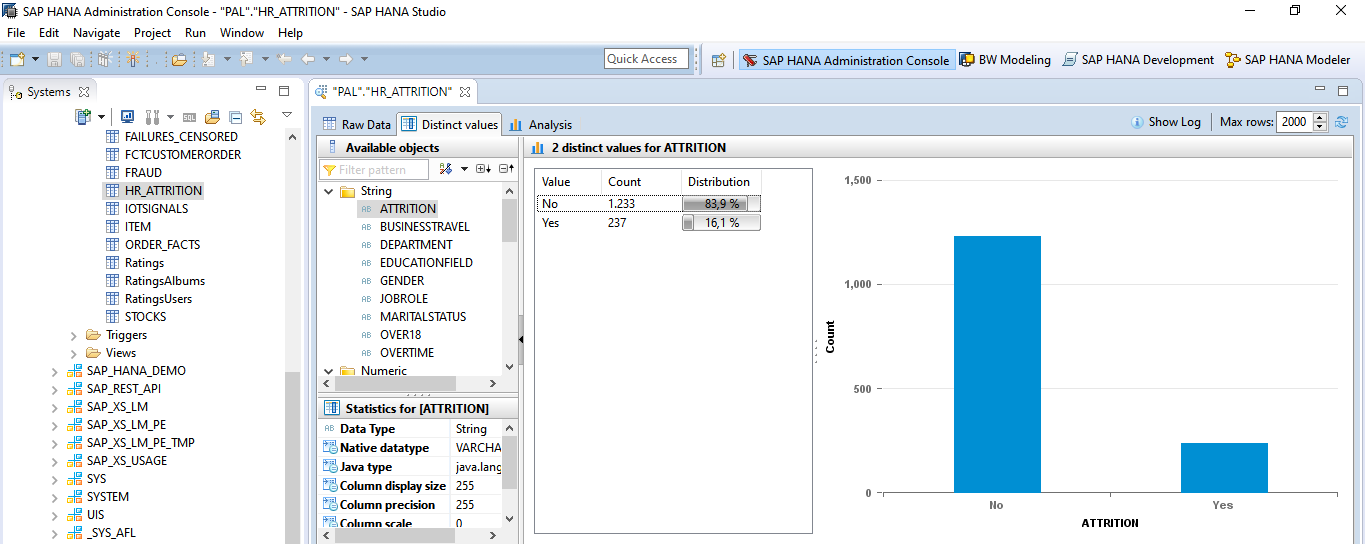
Task: Open the Systems view menu triangle
Action: [287, 115]
